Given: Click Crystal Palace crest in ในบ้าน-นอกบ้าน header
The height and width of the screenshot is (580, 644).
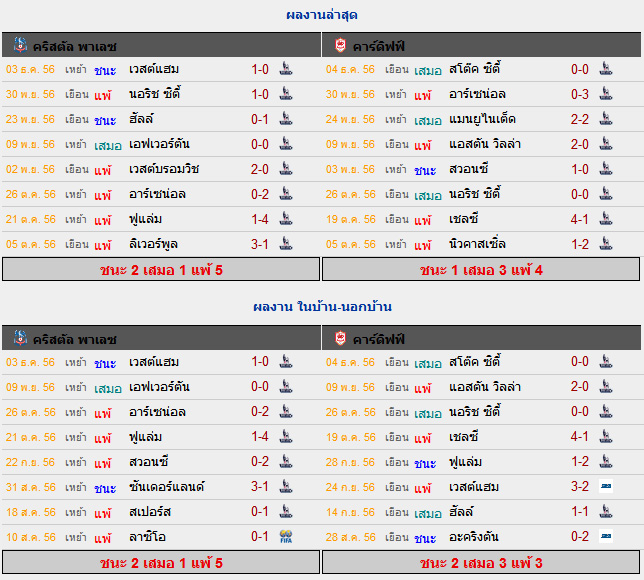Looking at the screenshot, I should [20, 338].
